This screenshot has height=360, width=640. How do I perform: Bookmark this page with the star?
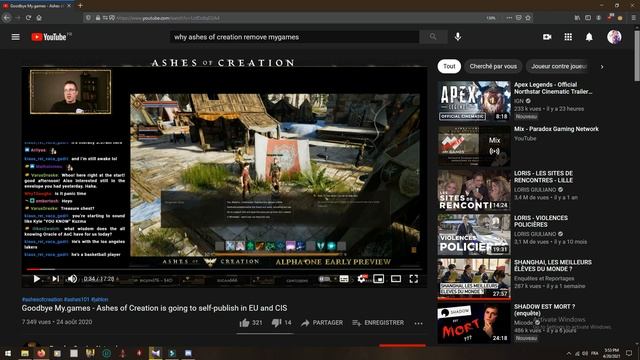coord(528,18)
